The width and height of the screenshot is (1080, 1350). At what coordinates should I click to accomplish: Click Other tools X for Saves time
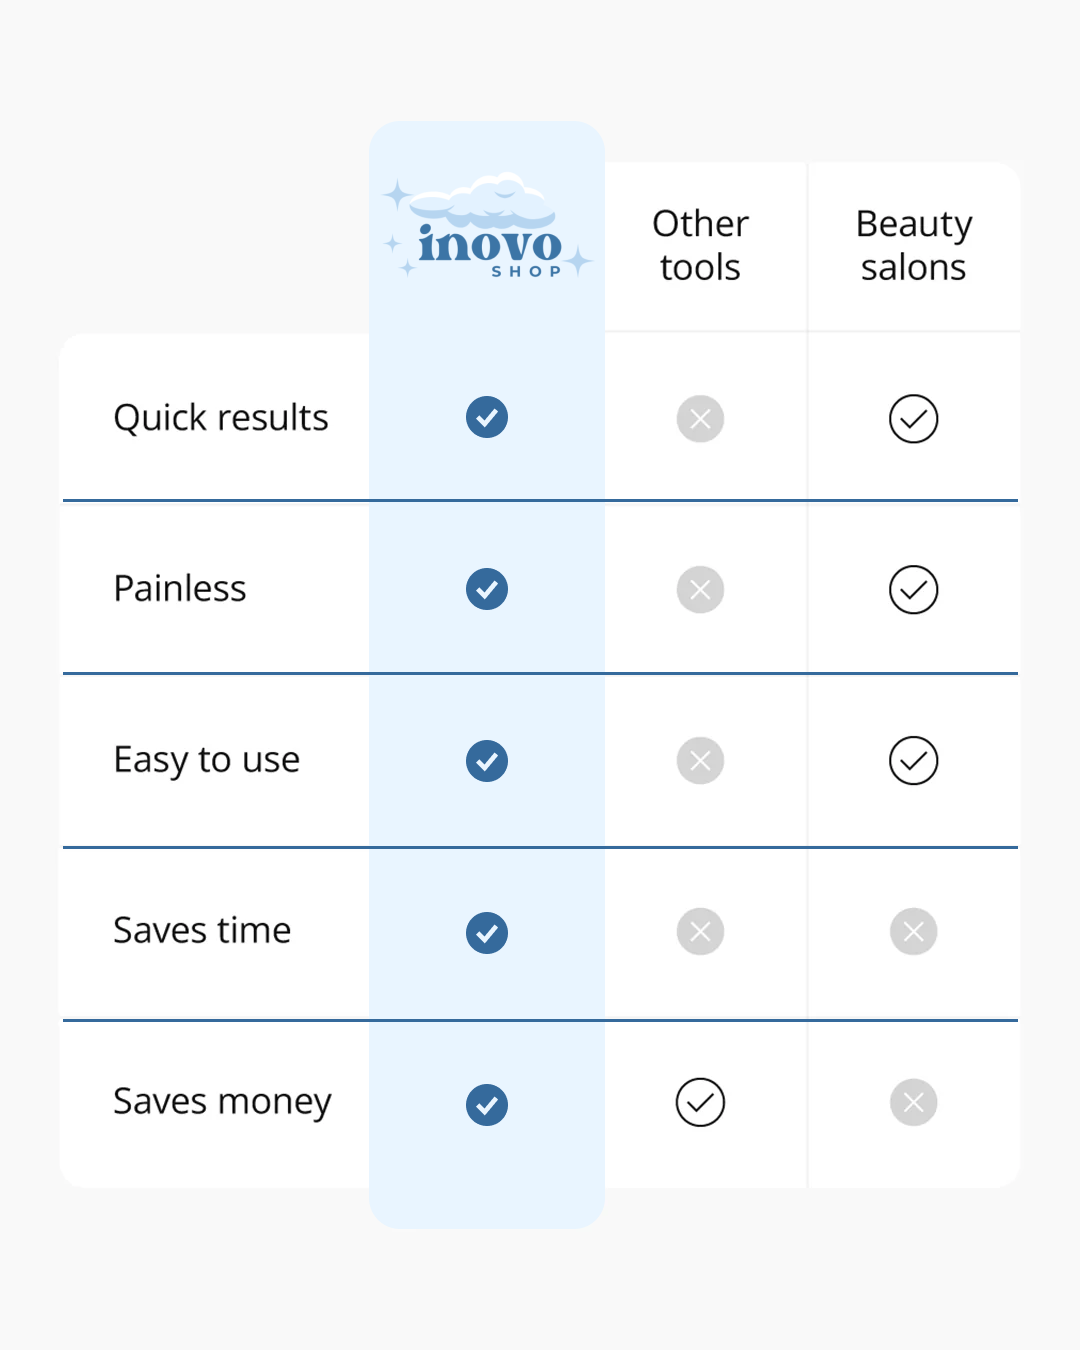700,932
